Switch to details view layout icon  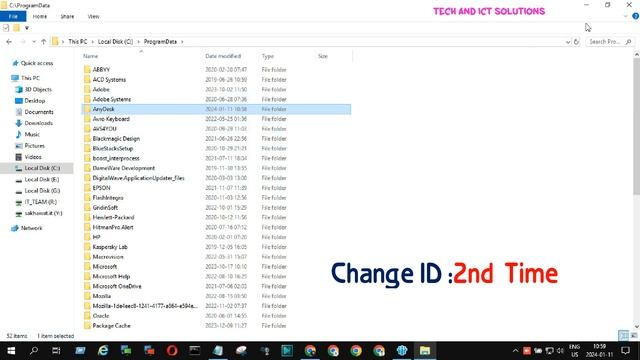click(x=623, y=336)
